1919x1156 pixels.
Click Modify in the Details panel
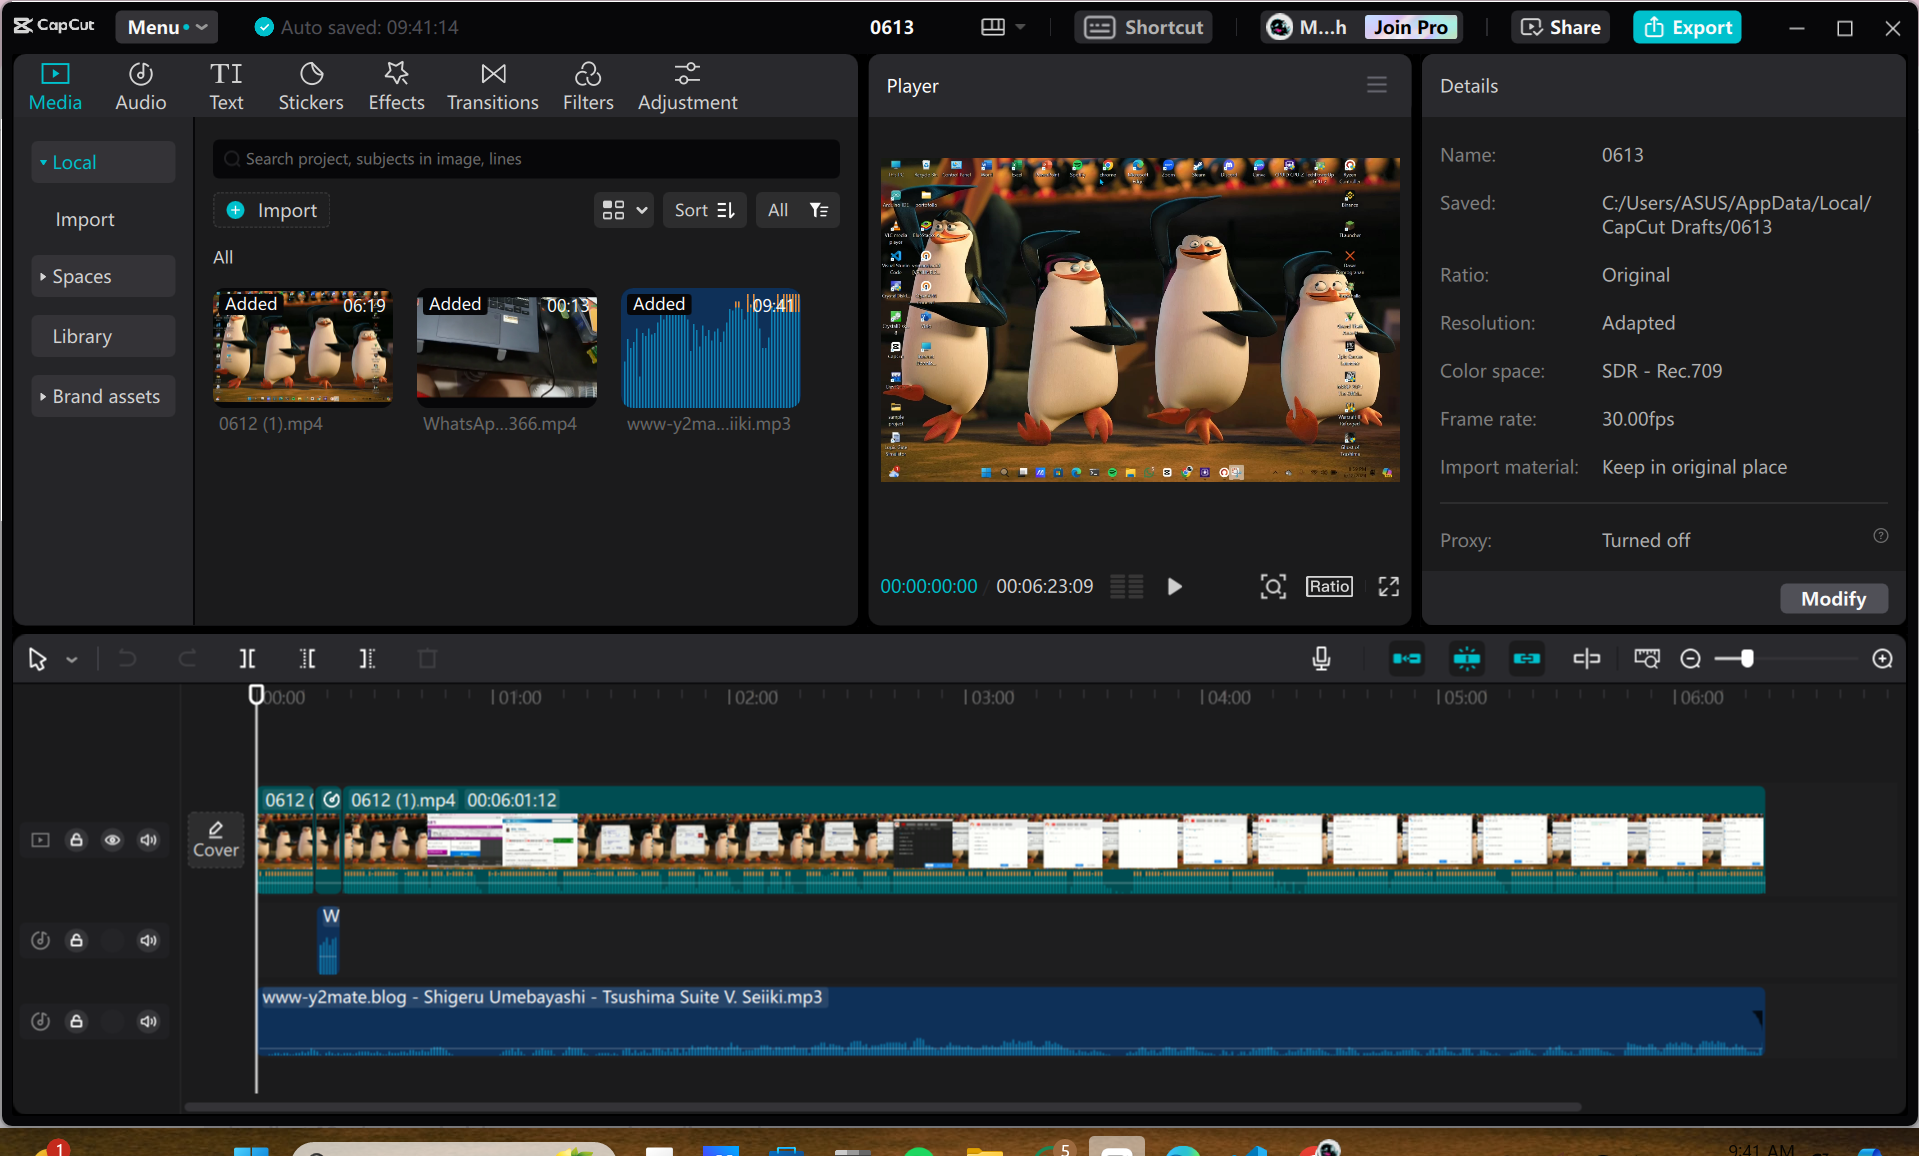(x=1833, y=598)
